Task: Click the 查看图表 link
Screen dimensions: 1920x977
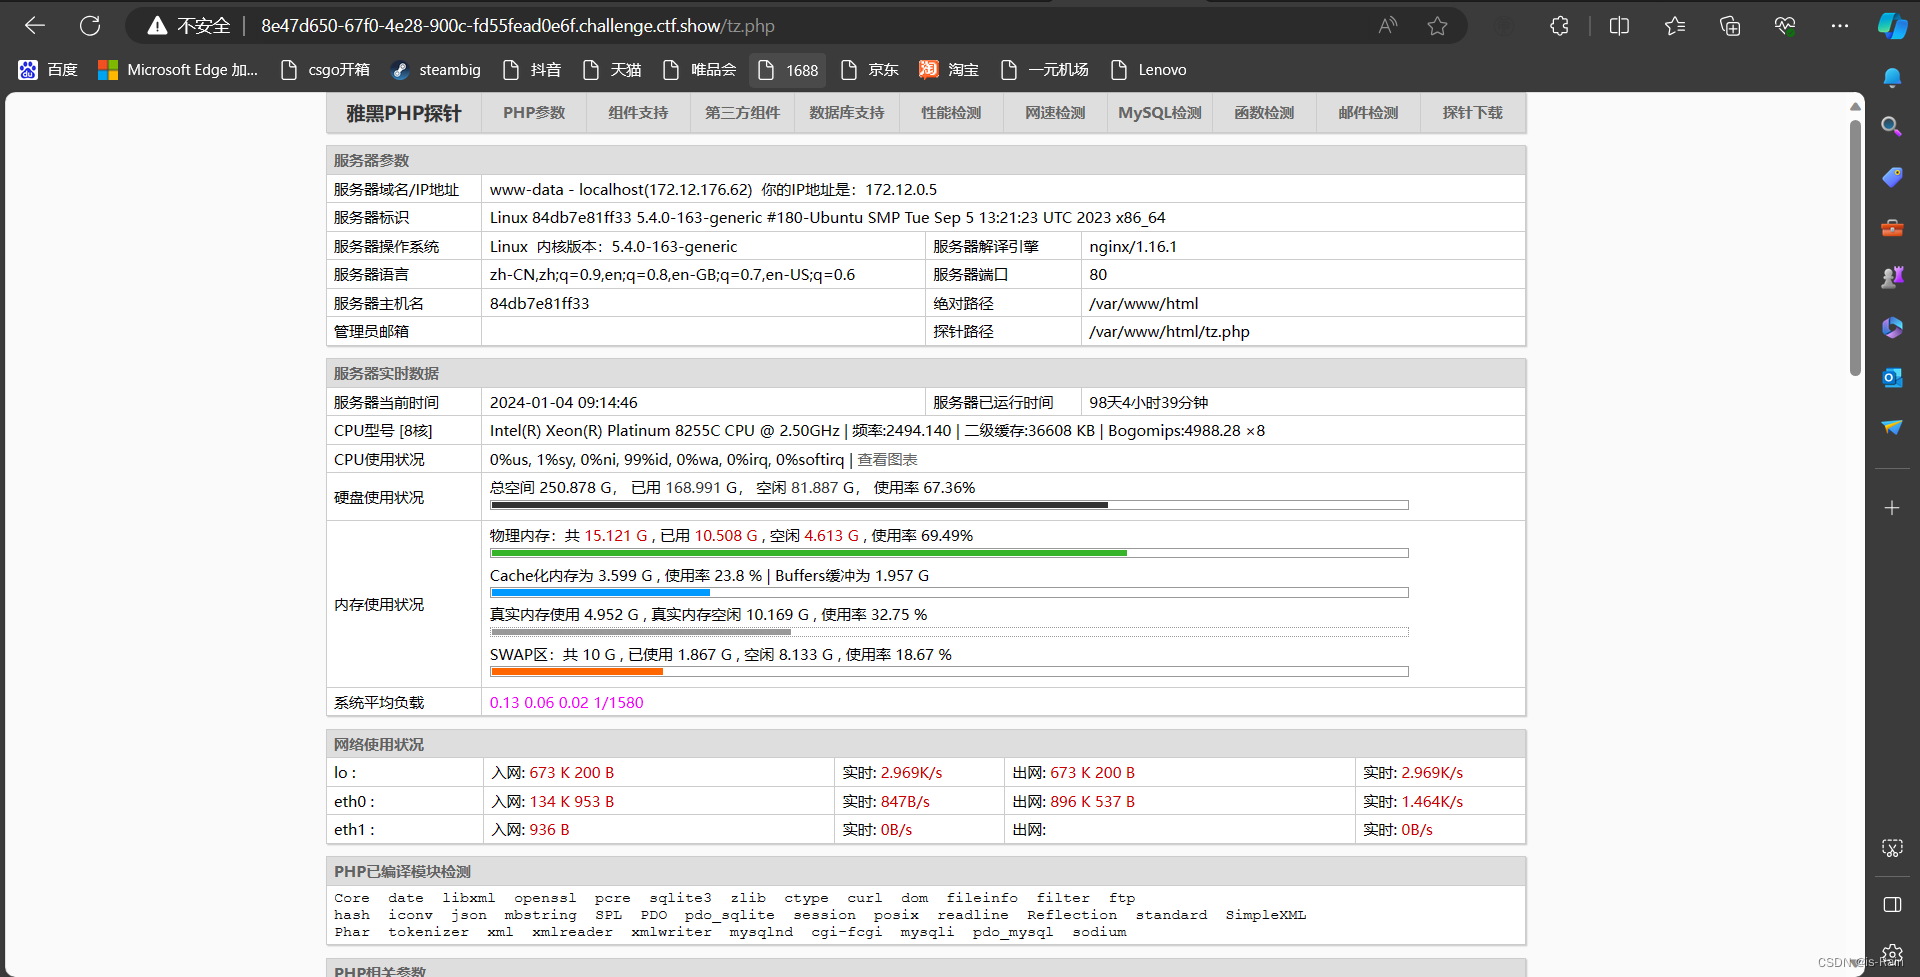Action: point(887,459)
